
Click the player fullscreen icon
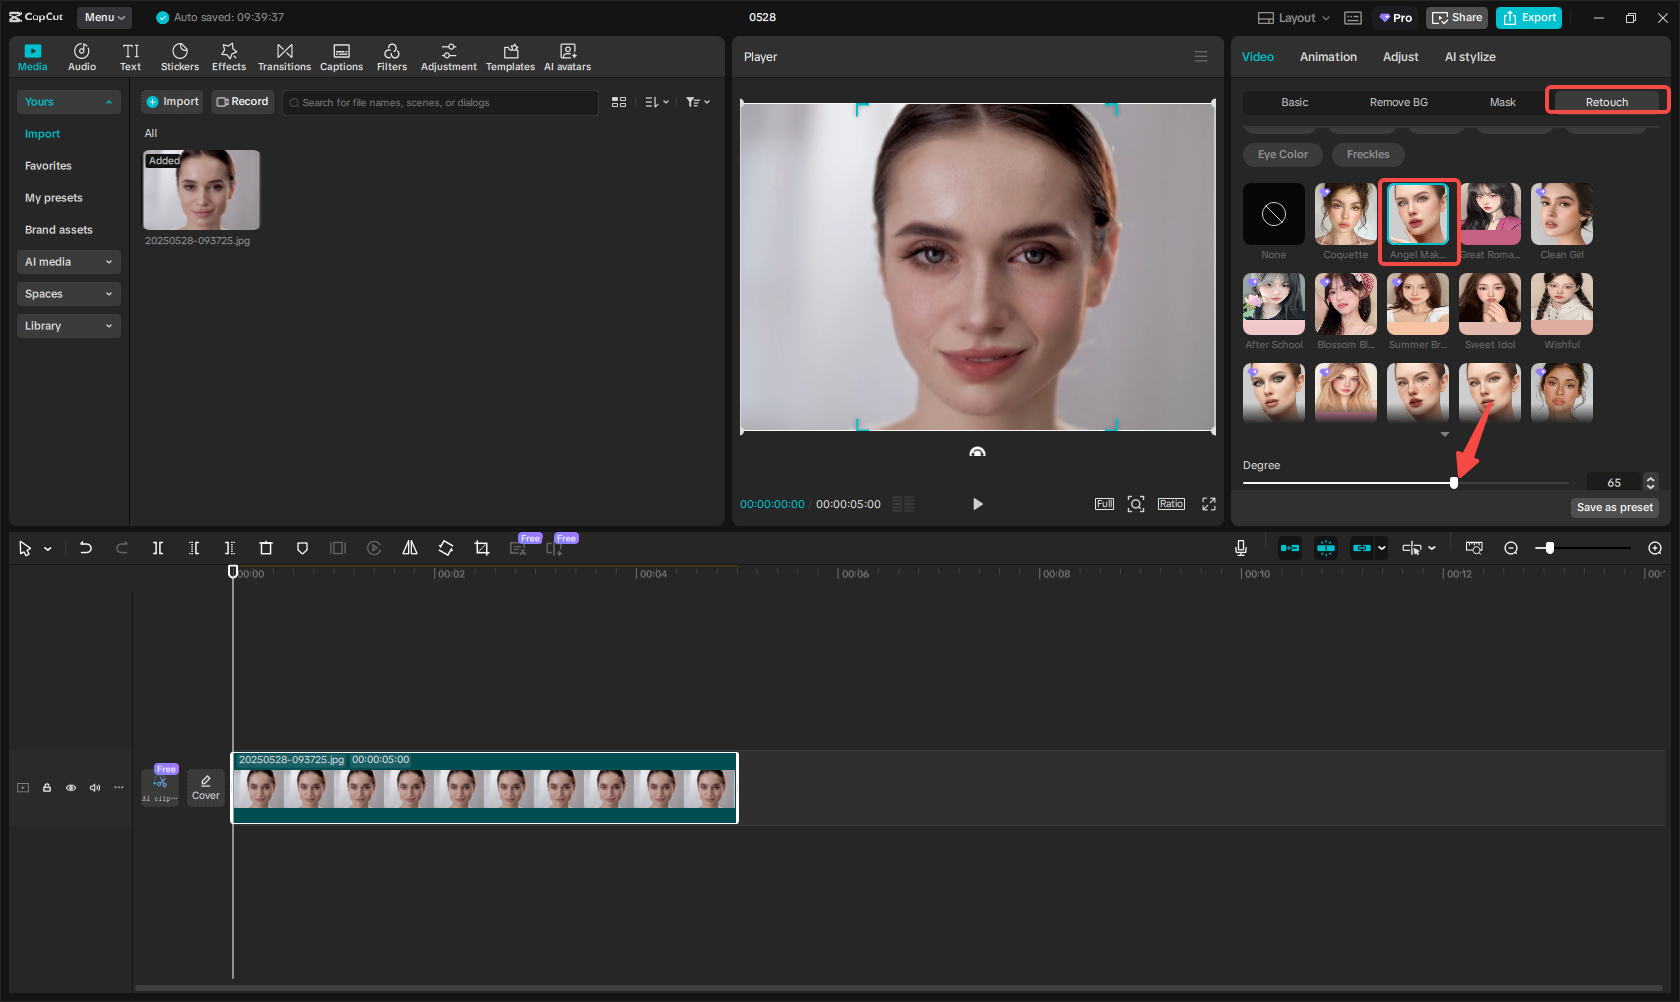pyautogui.click(x=1209, y=504)
